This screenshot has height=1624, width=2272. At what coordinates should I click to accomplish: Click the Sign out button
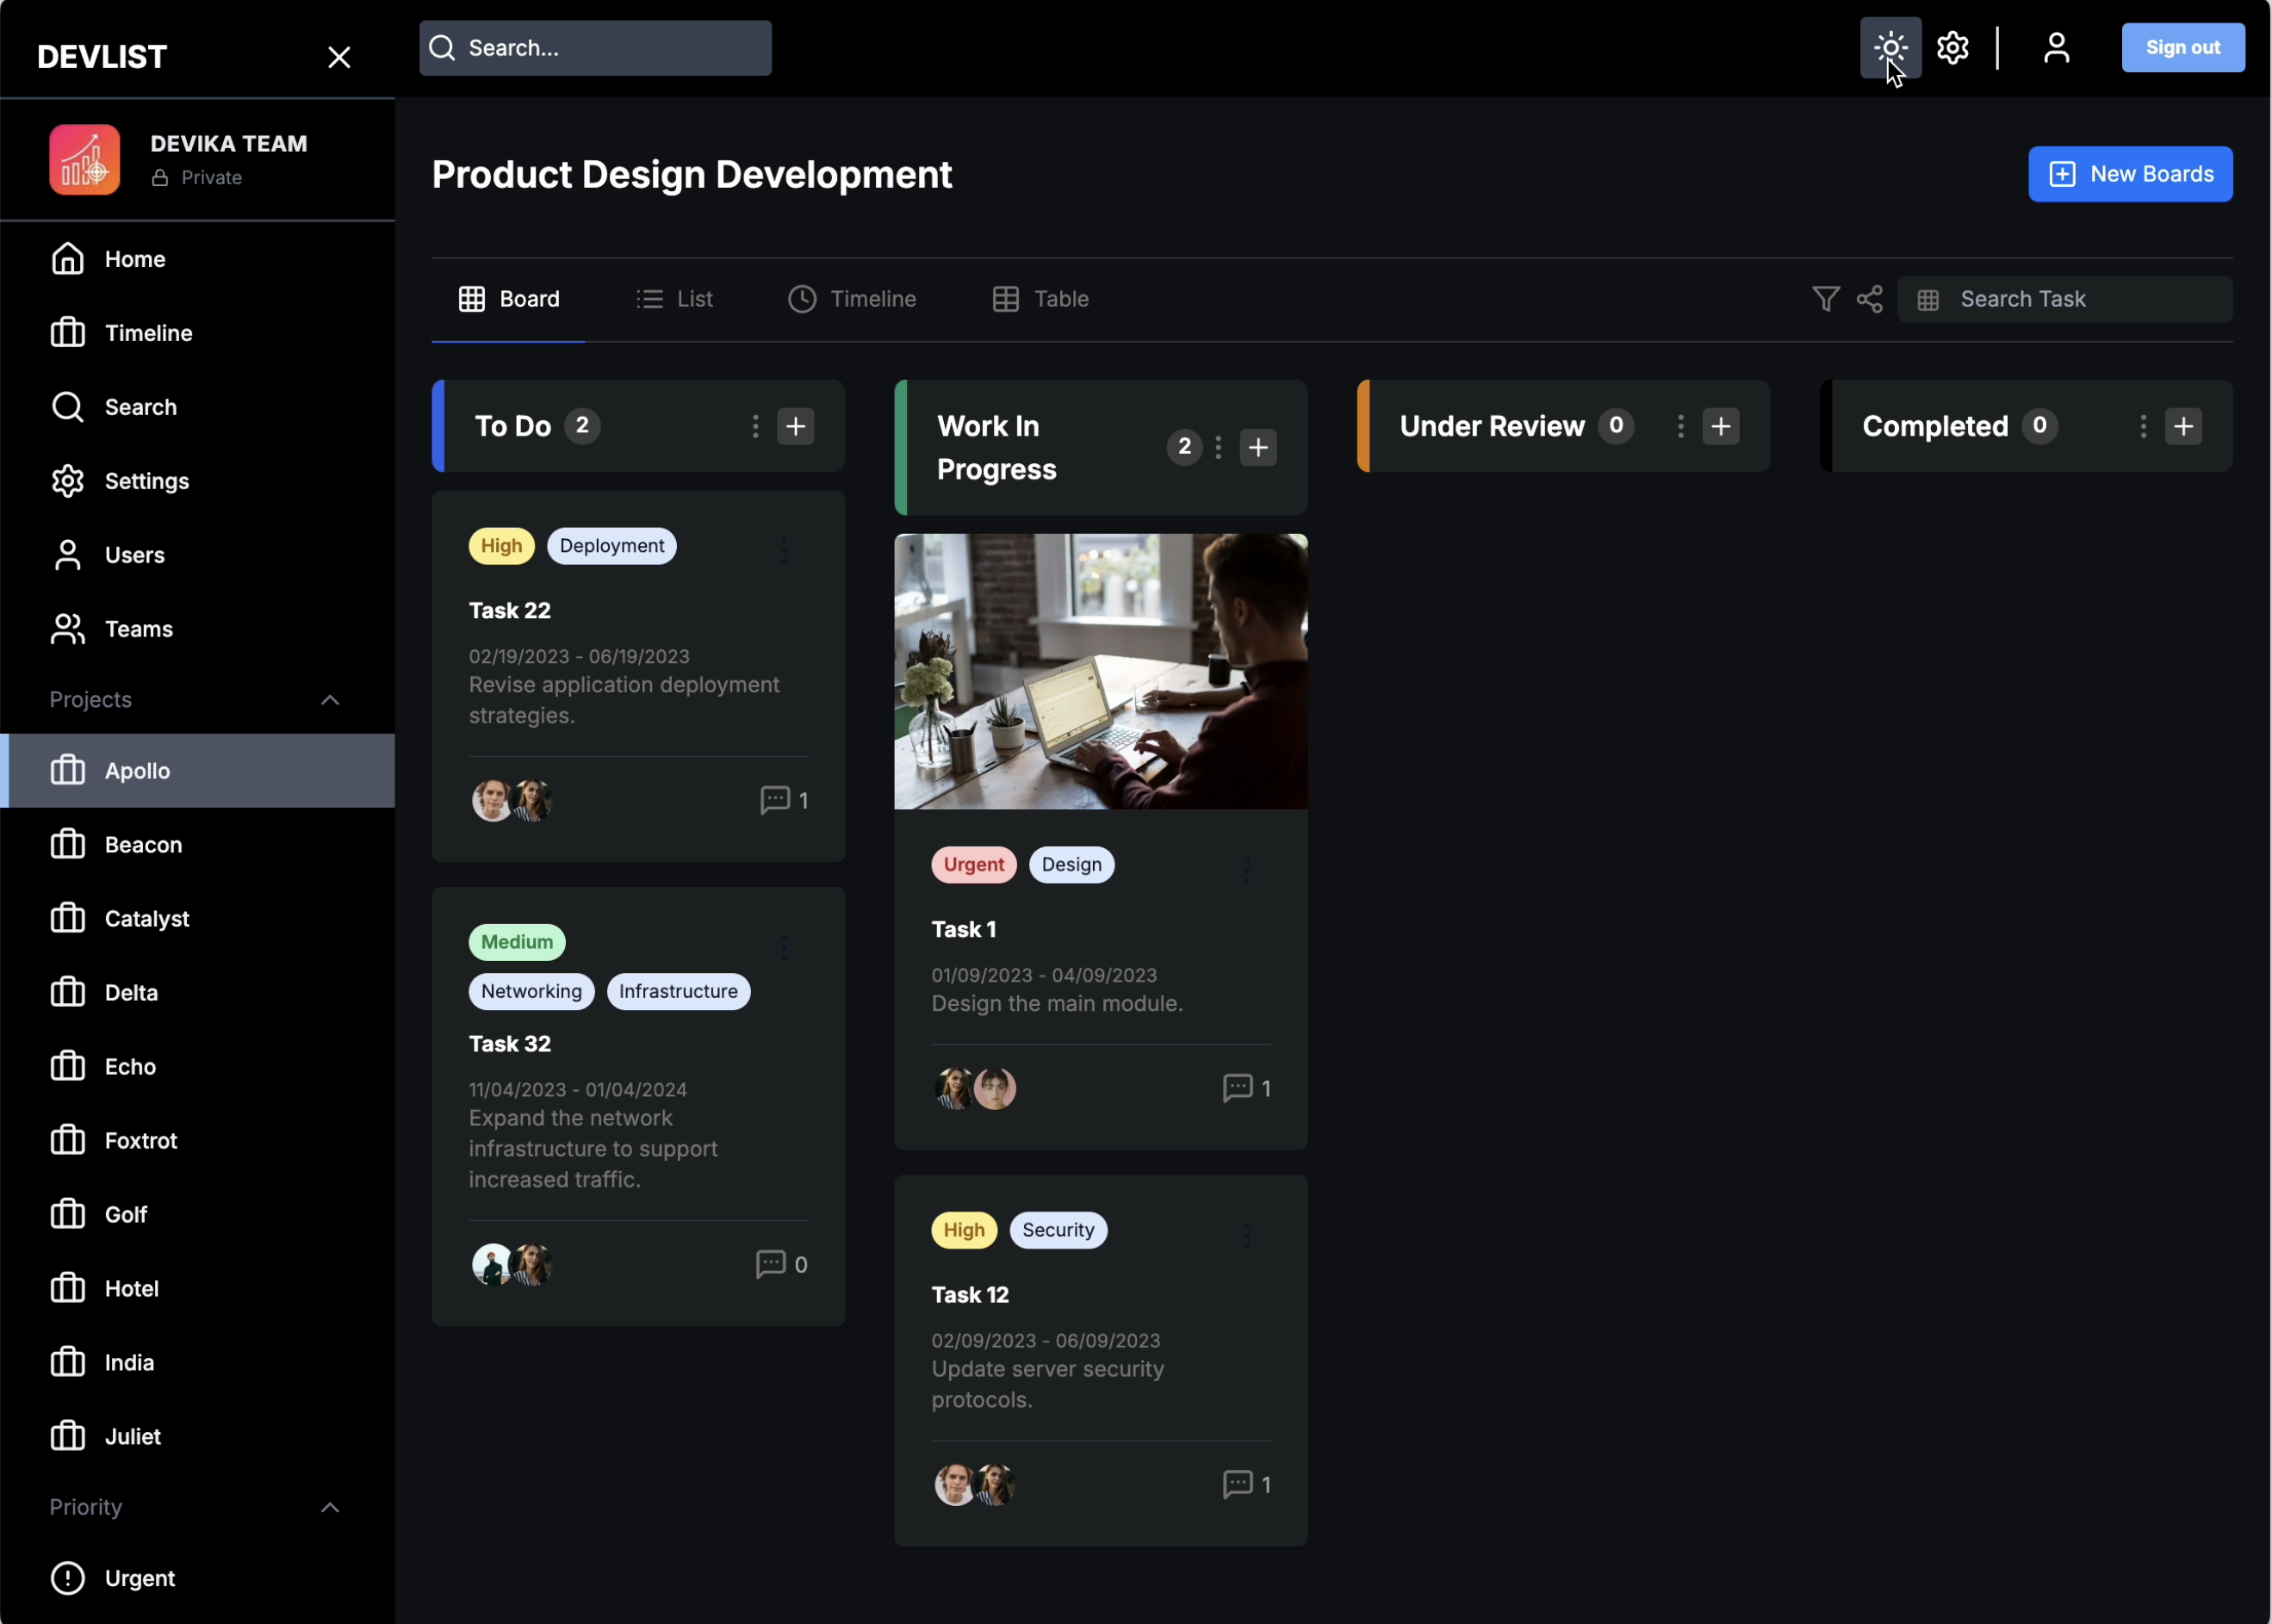pyautogui.click(x=2182, y=47)
